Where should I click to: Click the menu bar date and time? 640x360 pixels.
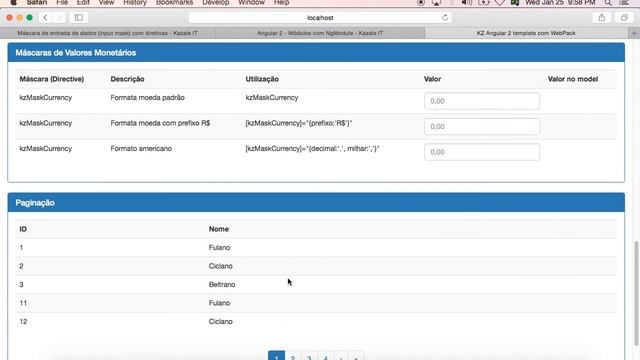tap(560, 2)
